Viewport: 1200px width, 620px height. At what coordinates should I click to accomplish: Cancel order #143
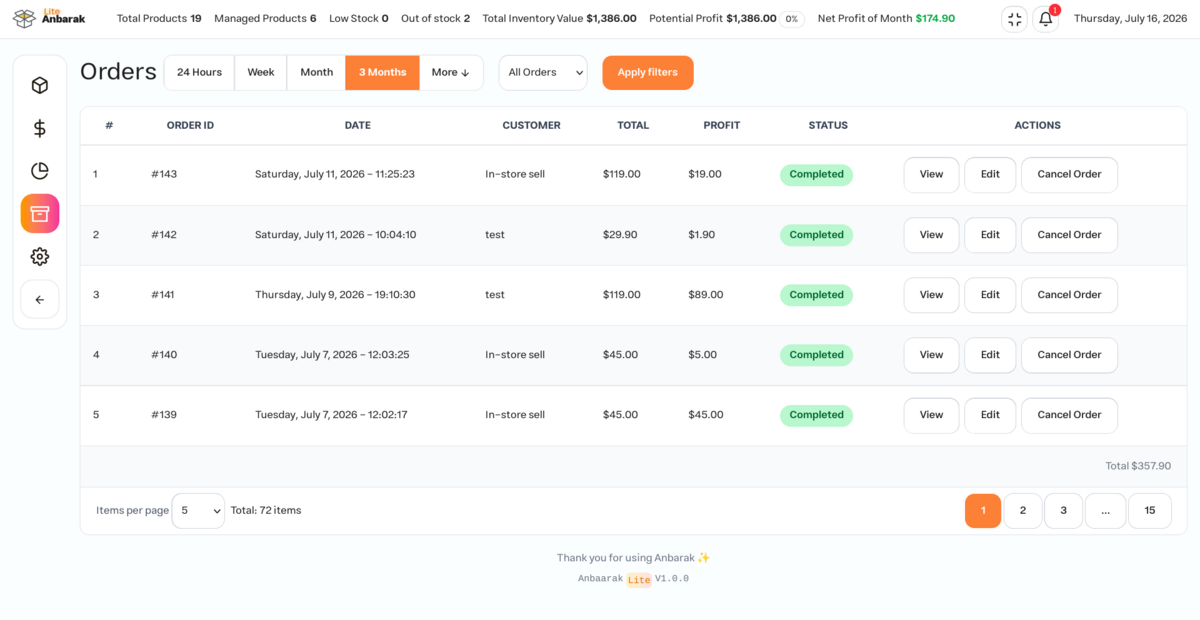click(x=1069, y=175)
